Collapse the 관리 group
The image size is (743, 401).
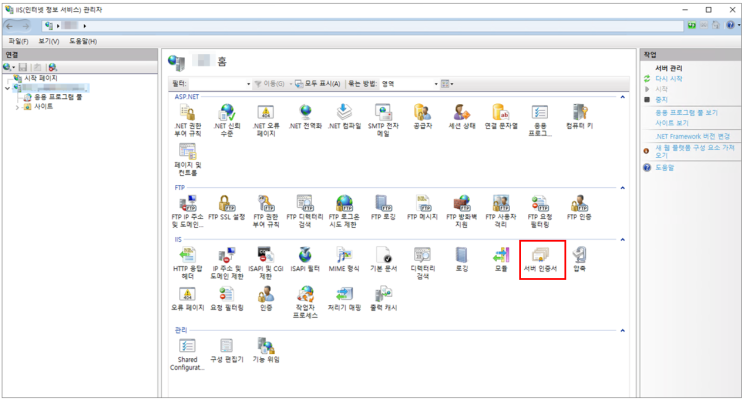point(623,330)
